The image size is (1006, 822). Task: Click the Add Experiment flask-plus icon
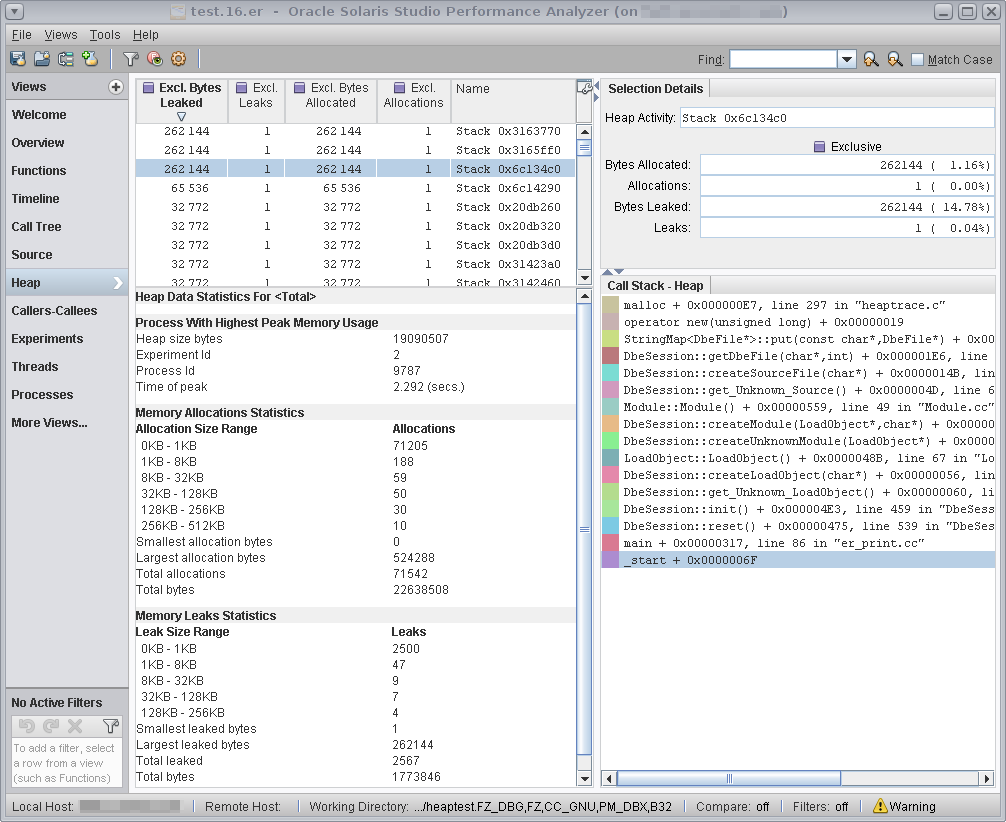[90, 59]
